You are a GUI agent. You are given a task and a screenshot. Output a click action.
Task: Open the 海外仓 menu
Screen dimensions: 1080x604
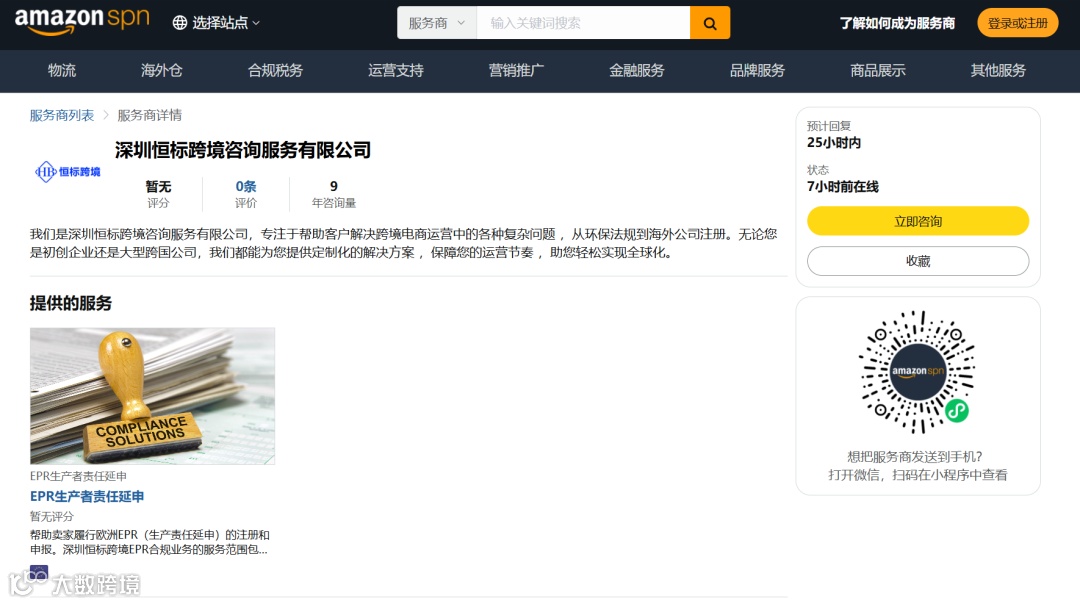click(x=162, y=70)
